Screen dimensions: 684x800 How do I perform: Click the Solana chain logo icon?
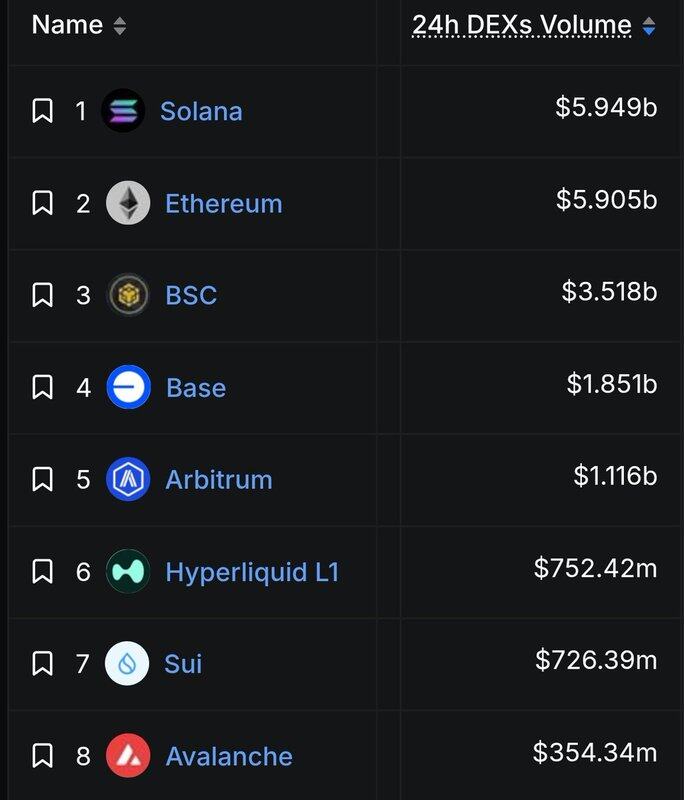123,111
